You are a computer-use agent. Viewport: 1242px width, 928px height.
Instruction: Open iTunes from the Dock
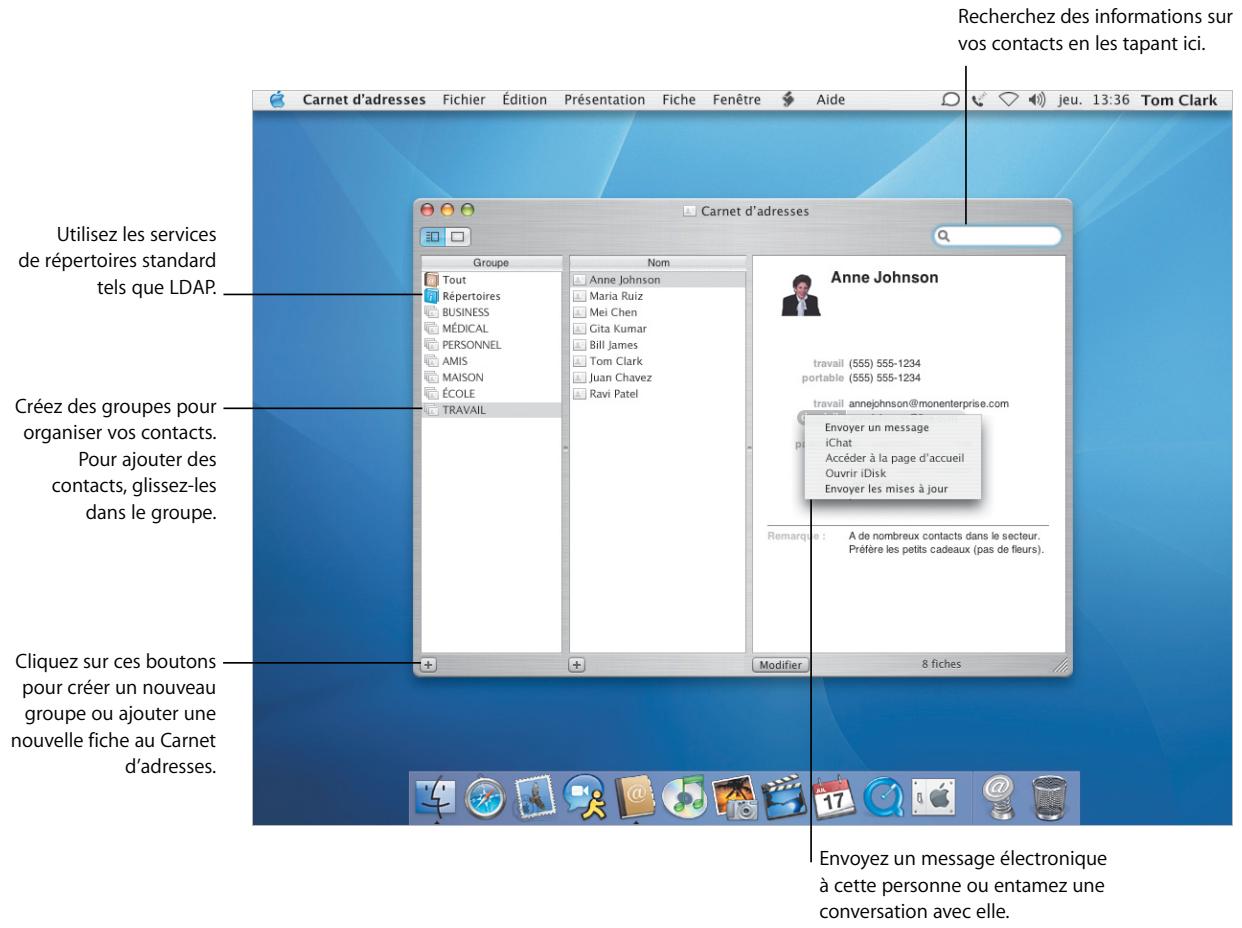[684, 797]
